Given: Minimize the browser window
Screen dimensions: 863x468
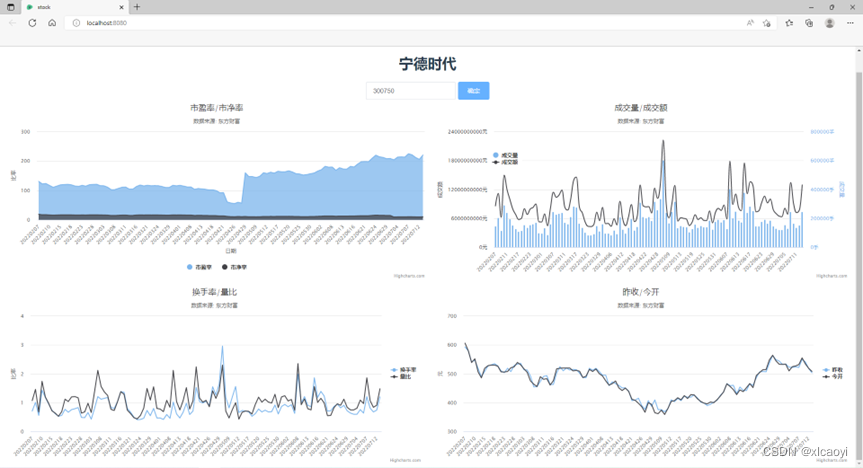Looking at the screenshot, I should point(811,7).
